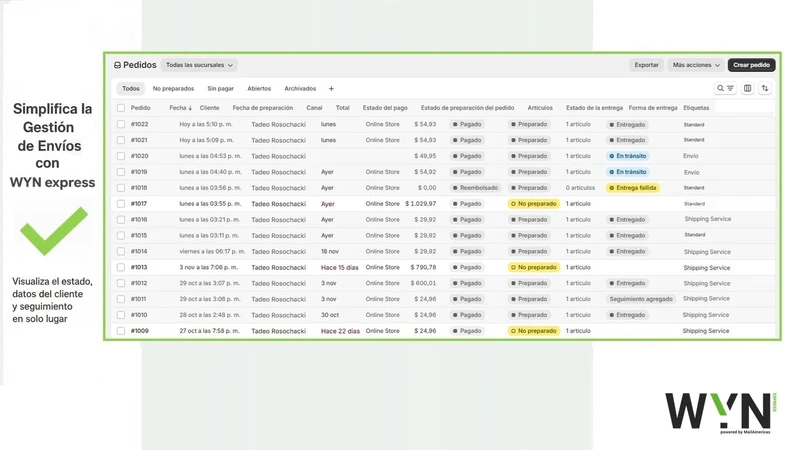Click No preparado badge on order #1013

(x=534, y=267)
